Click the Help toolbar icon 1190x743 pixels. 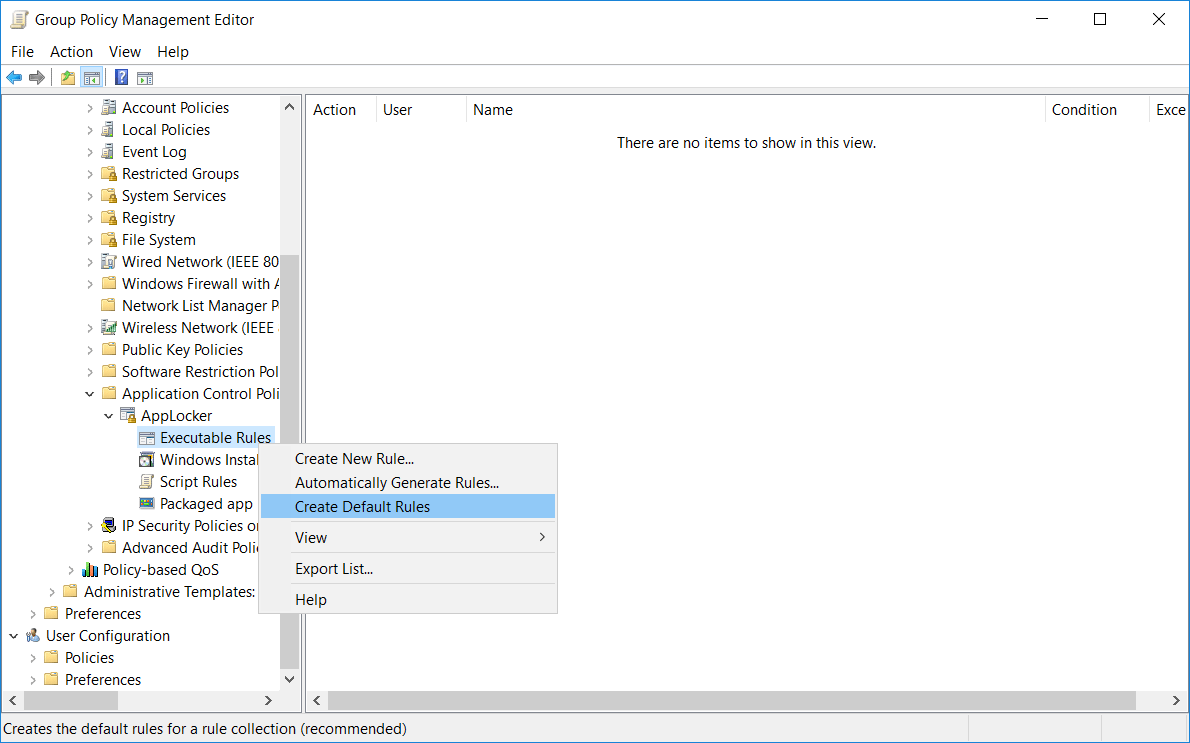point(120,77)
